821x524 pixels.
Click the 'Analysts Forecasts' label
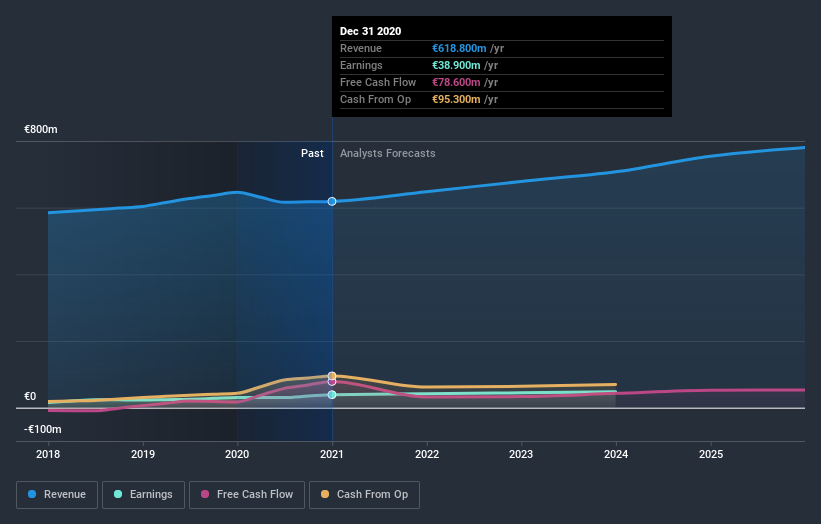[387, 153]
